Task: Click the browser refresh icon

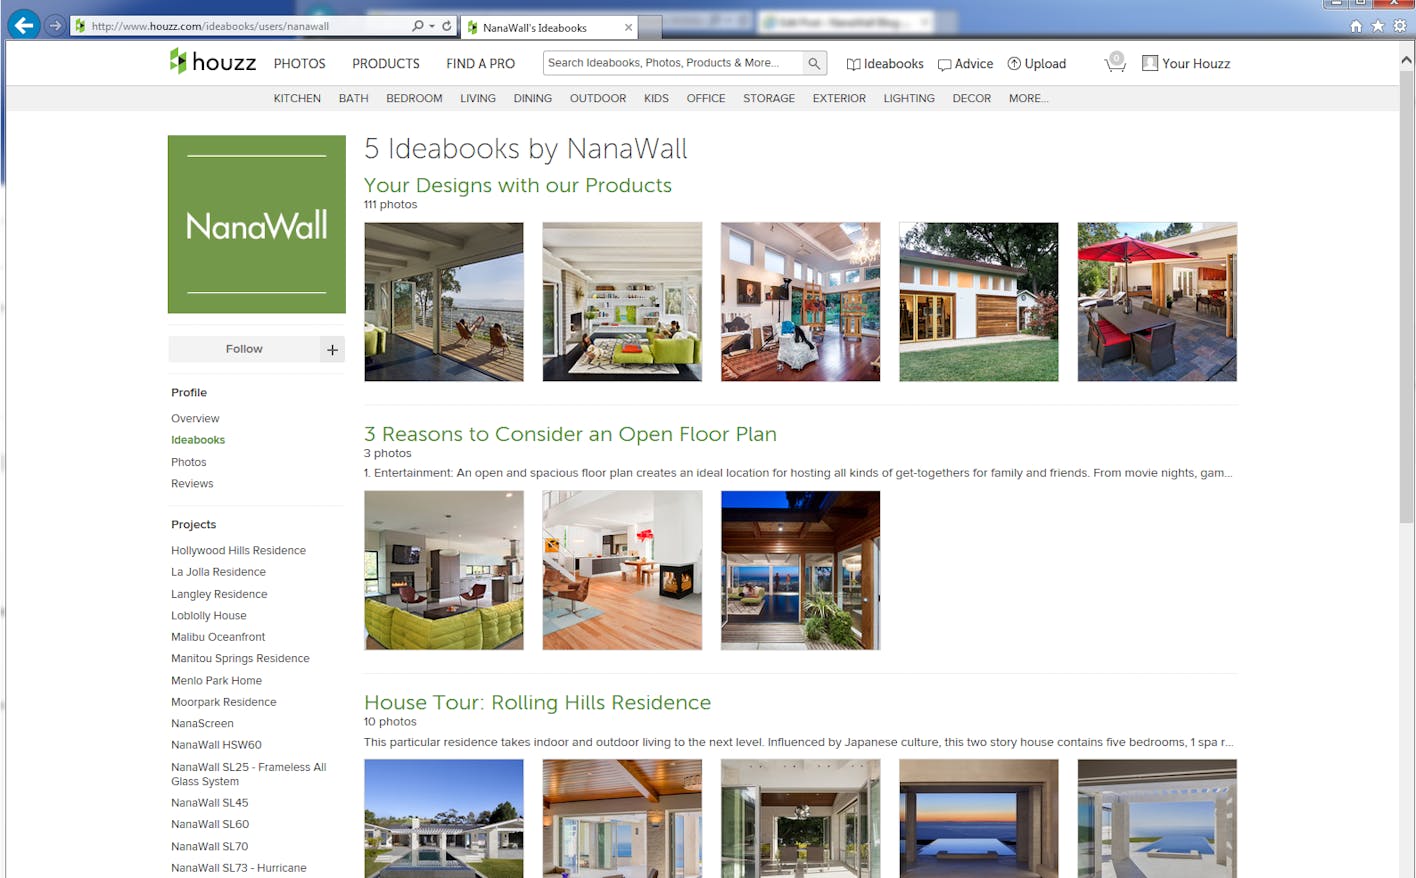Action: point(447,26)
